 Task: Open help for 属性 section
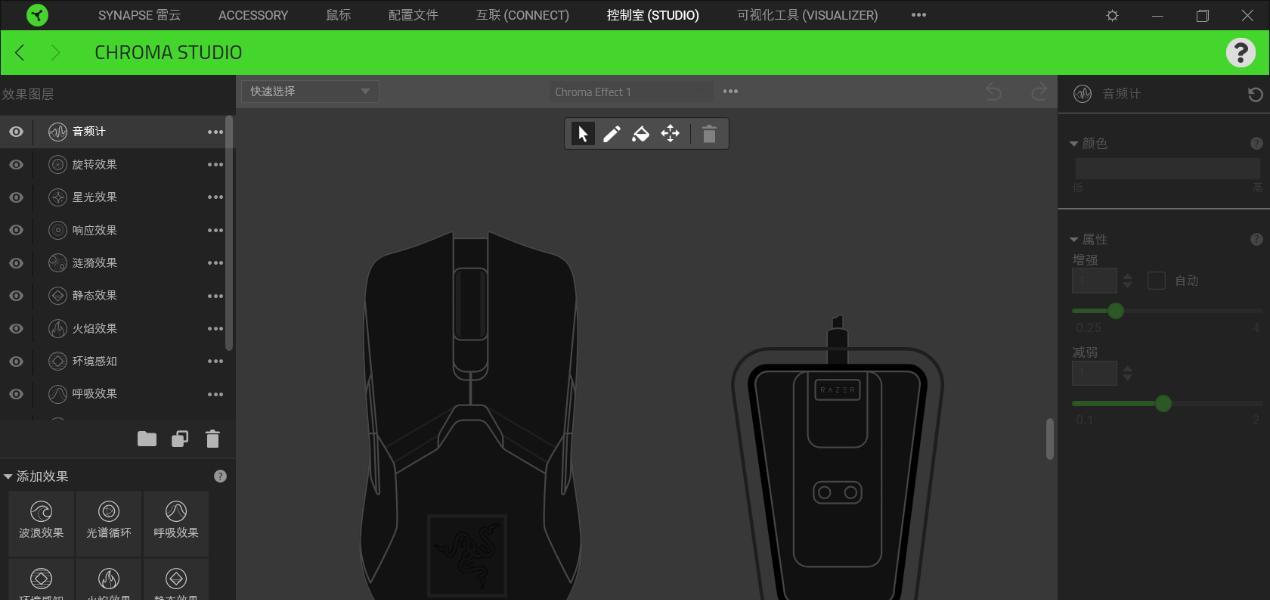coord(1256,240)
